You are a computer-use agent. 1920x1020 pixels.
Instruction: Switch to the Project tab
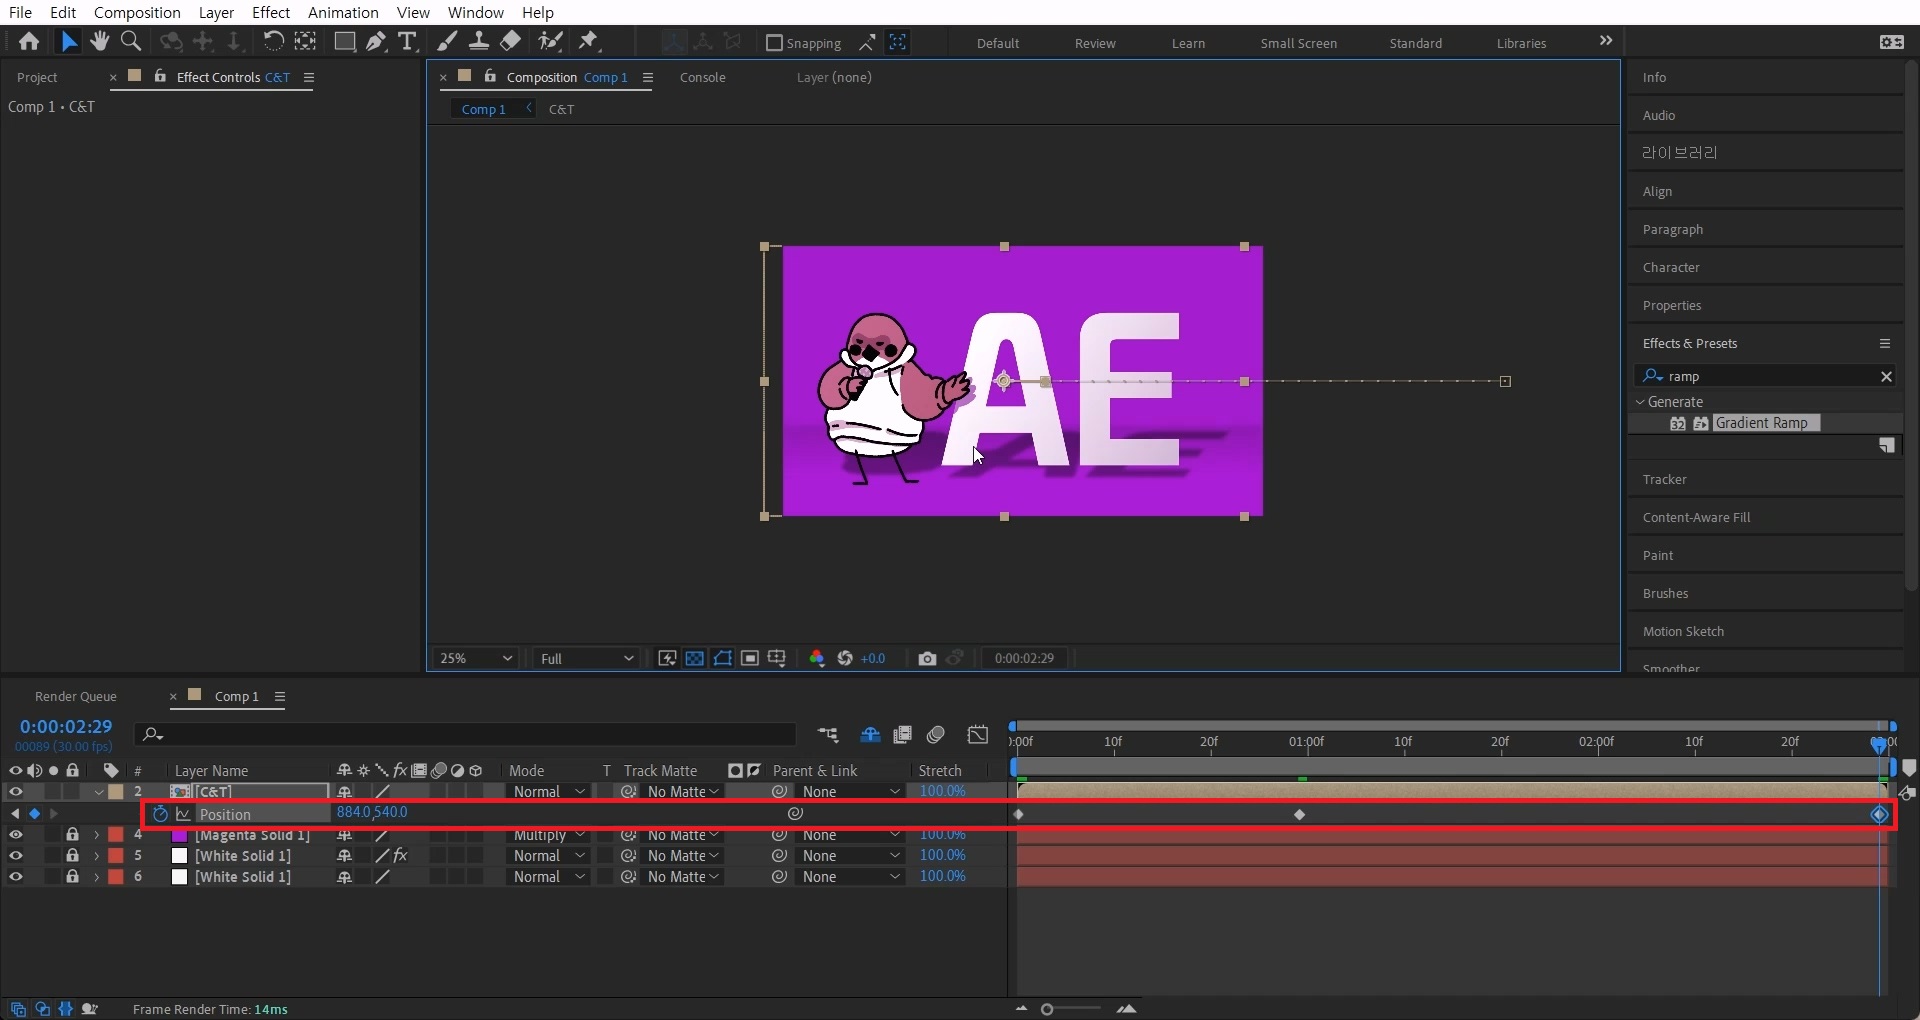37,77
